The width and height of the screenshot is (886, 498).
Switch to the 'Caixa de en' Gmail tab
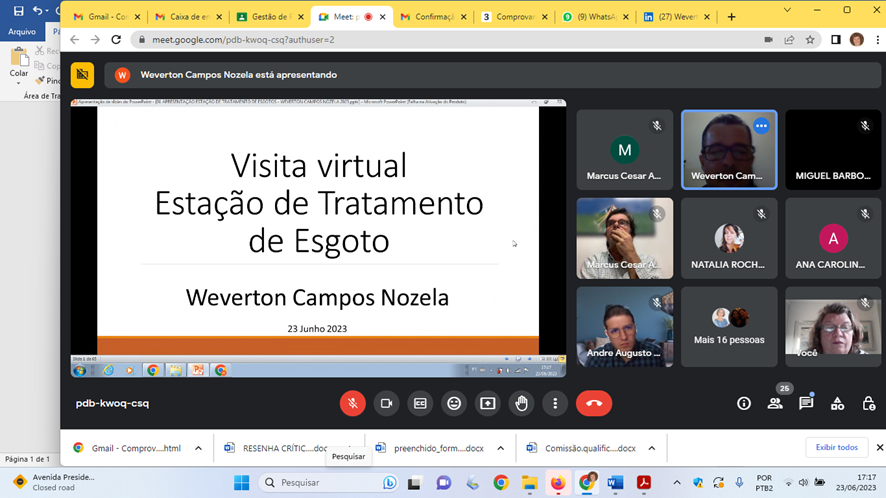[x=189, y=17]
